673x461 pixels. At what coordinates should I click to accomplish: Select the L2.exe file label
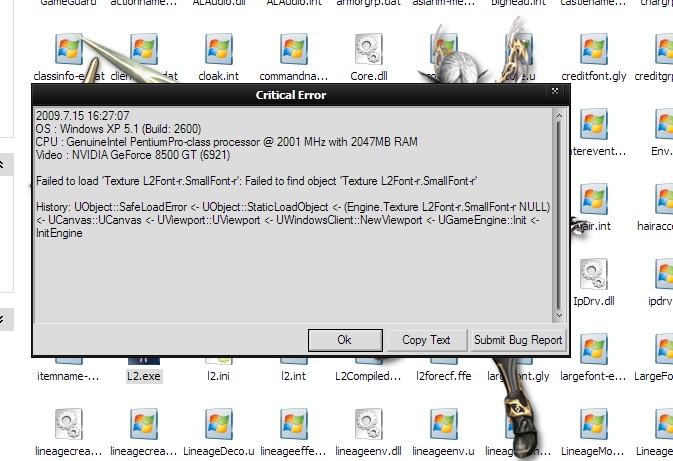pyautogui.click(x=142, y=377)
